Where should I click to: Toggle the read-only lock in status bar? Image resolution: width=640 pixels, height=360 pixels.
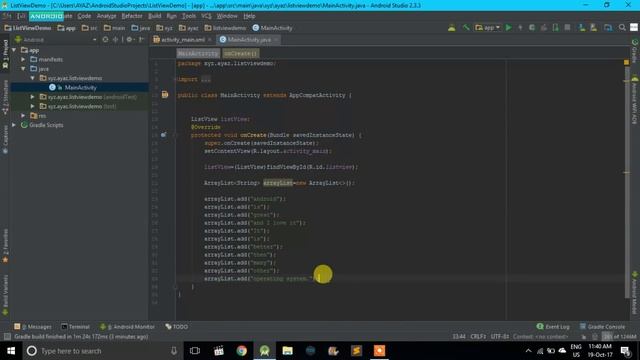tap(584, 337)
